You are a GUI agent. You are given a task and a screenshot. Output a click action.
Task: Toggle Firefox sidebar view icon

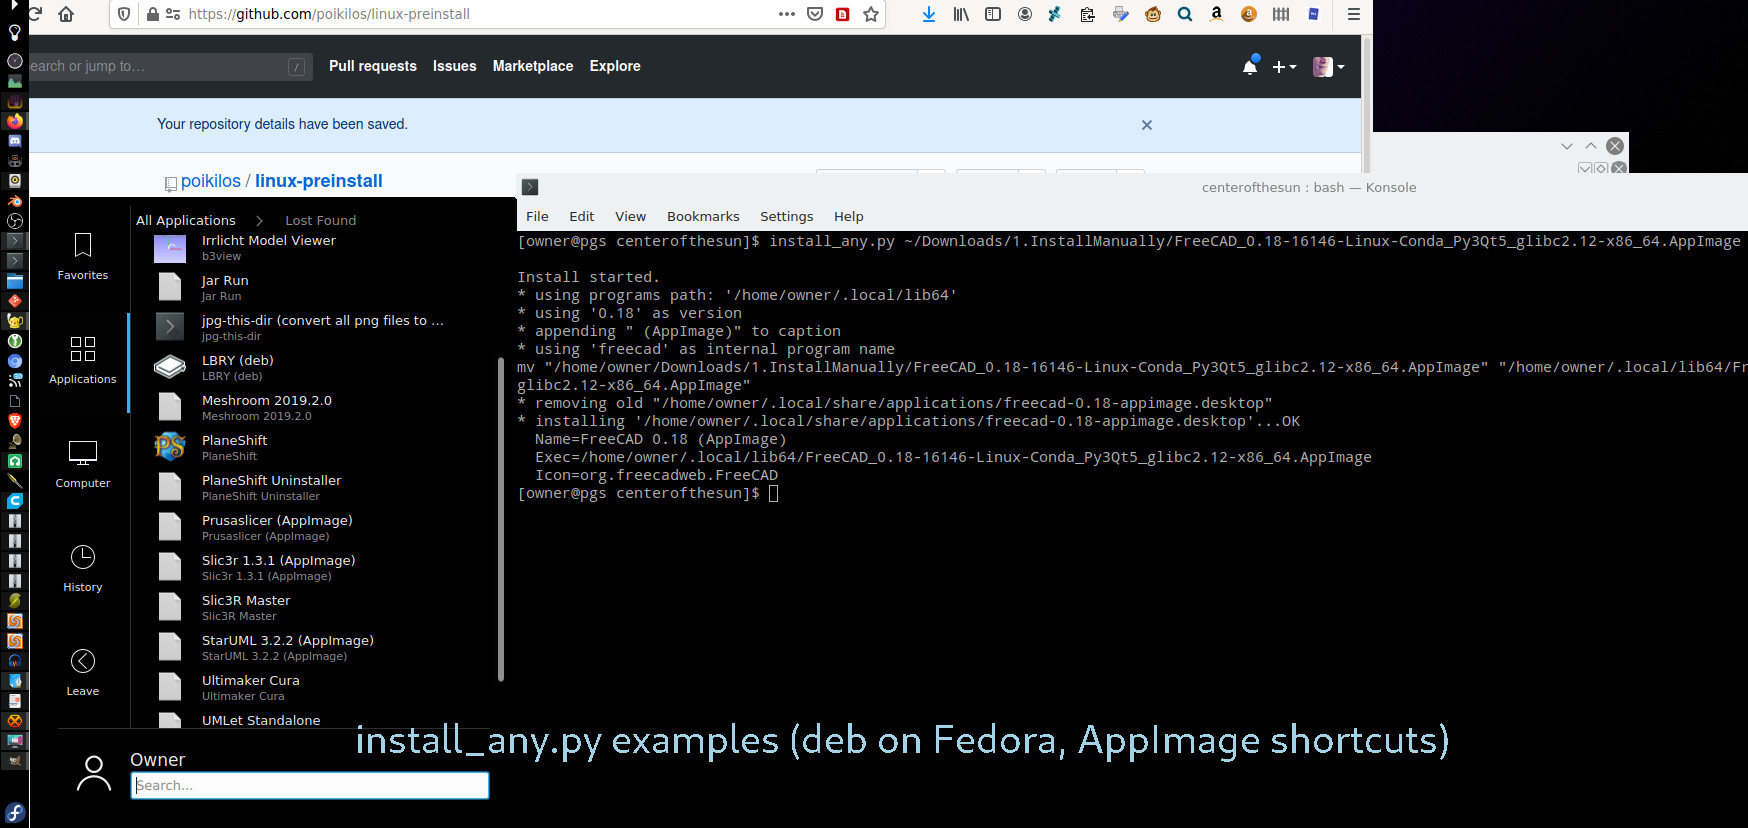(993, 14)
